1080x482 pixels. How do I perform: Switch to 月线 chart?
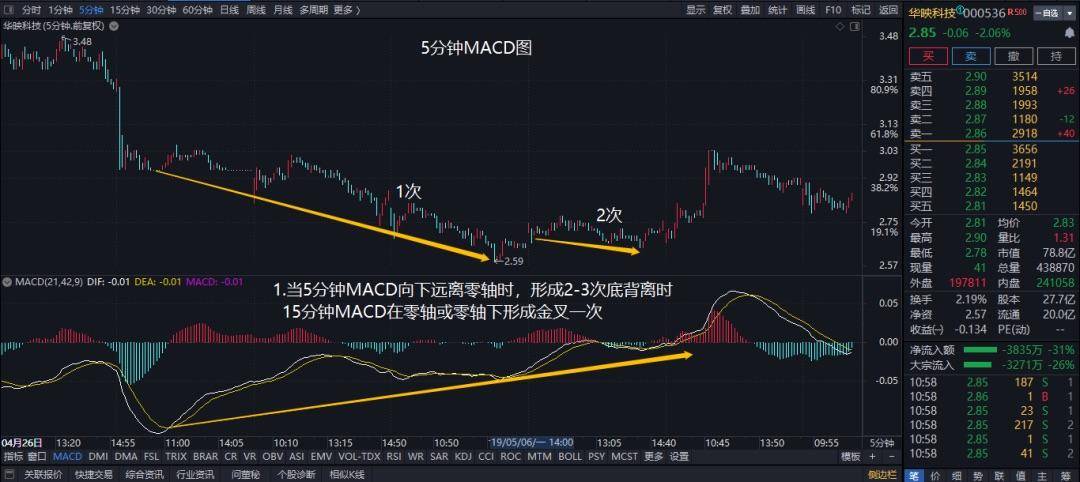pos(283,10)
